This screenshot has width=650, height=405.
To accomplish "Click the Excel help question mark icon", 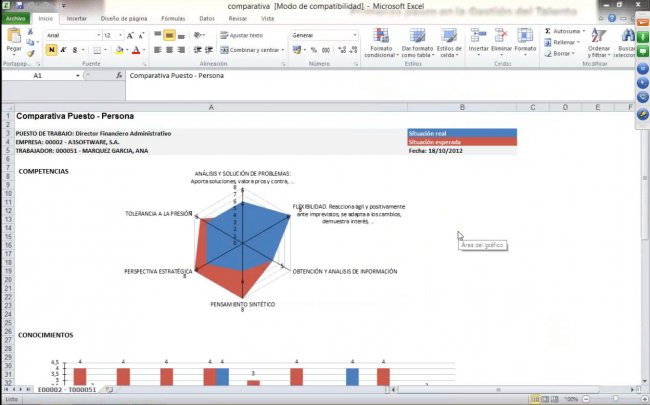I will tap(612, 19).
